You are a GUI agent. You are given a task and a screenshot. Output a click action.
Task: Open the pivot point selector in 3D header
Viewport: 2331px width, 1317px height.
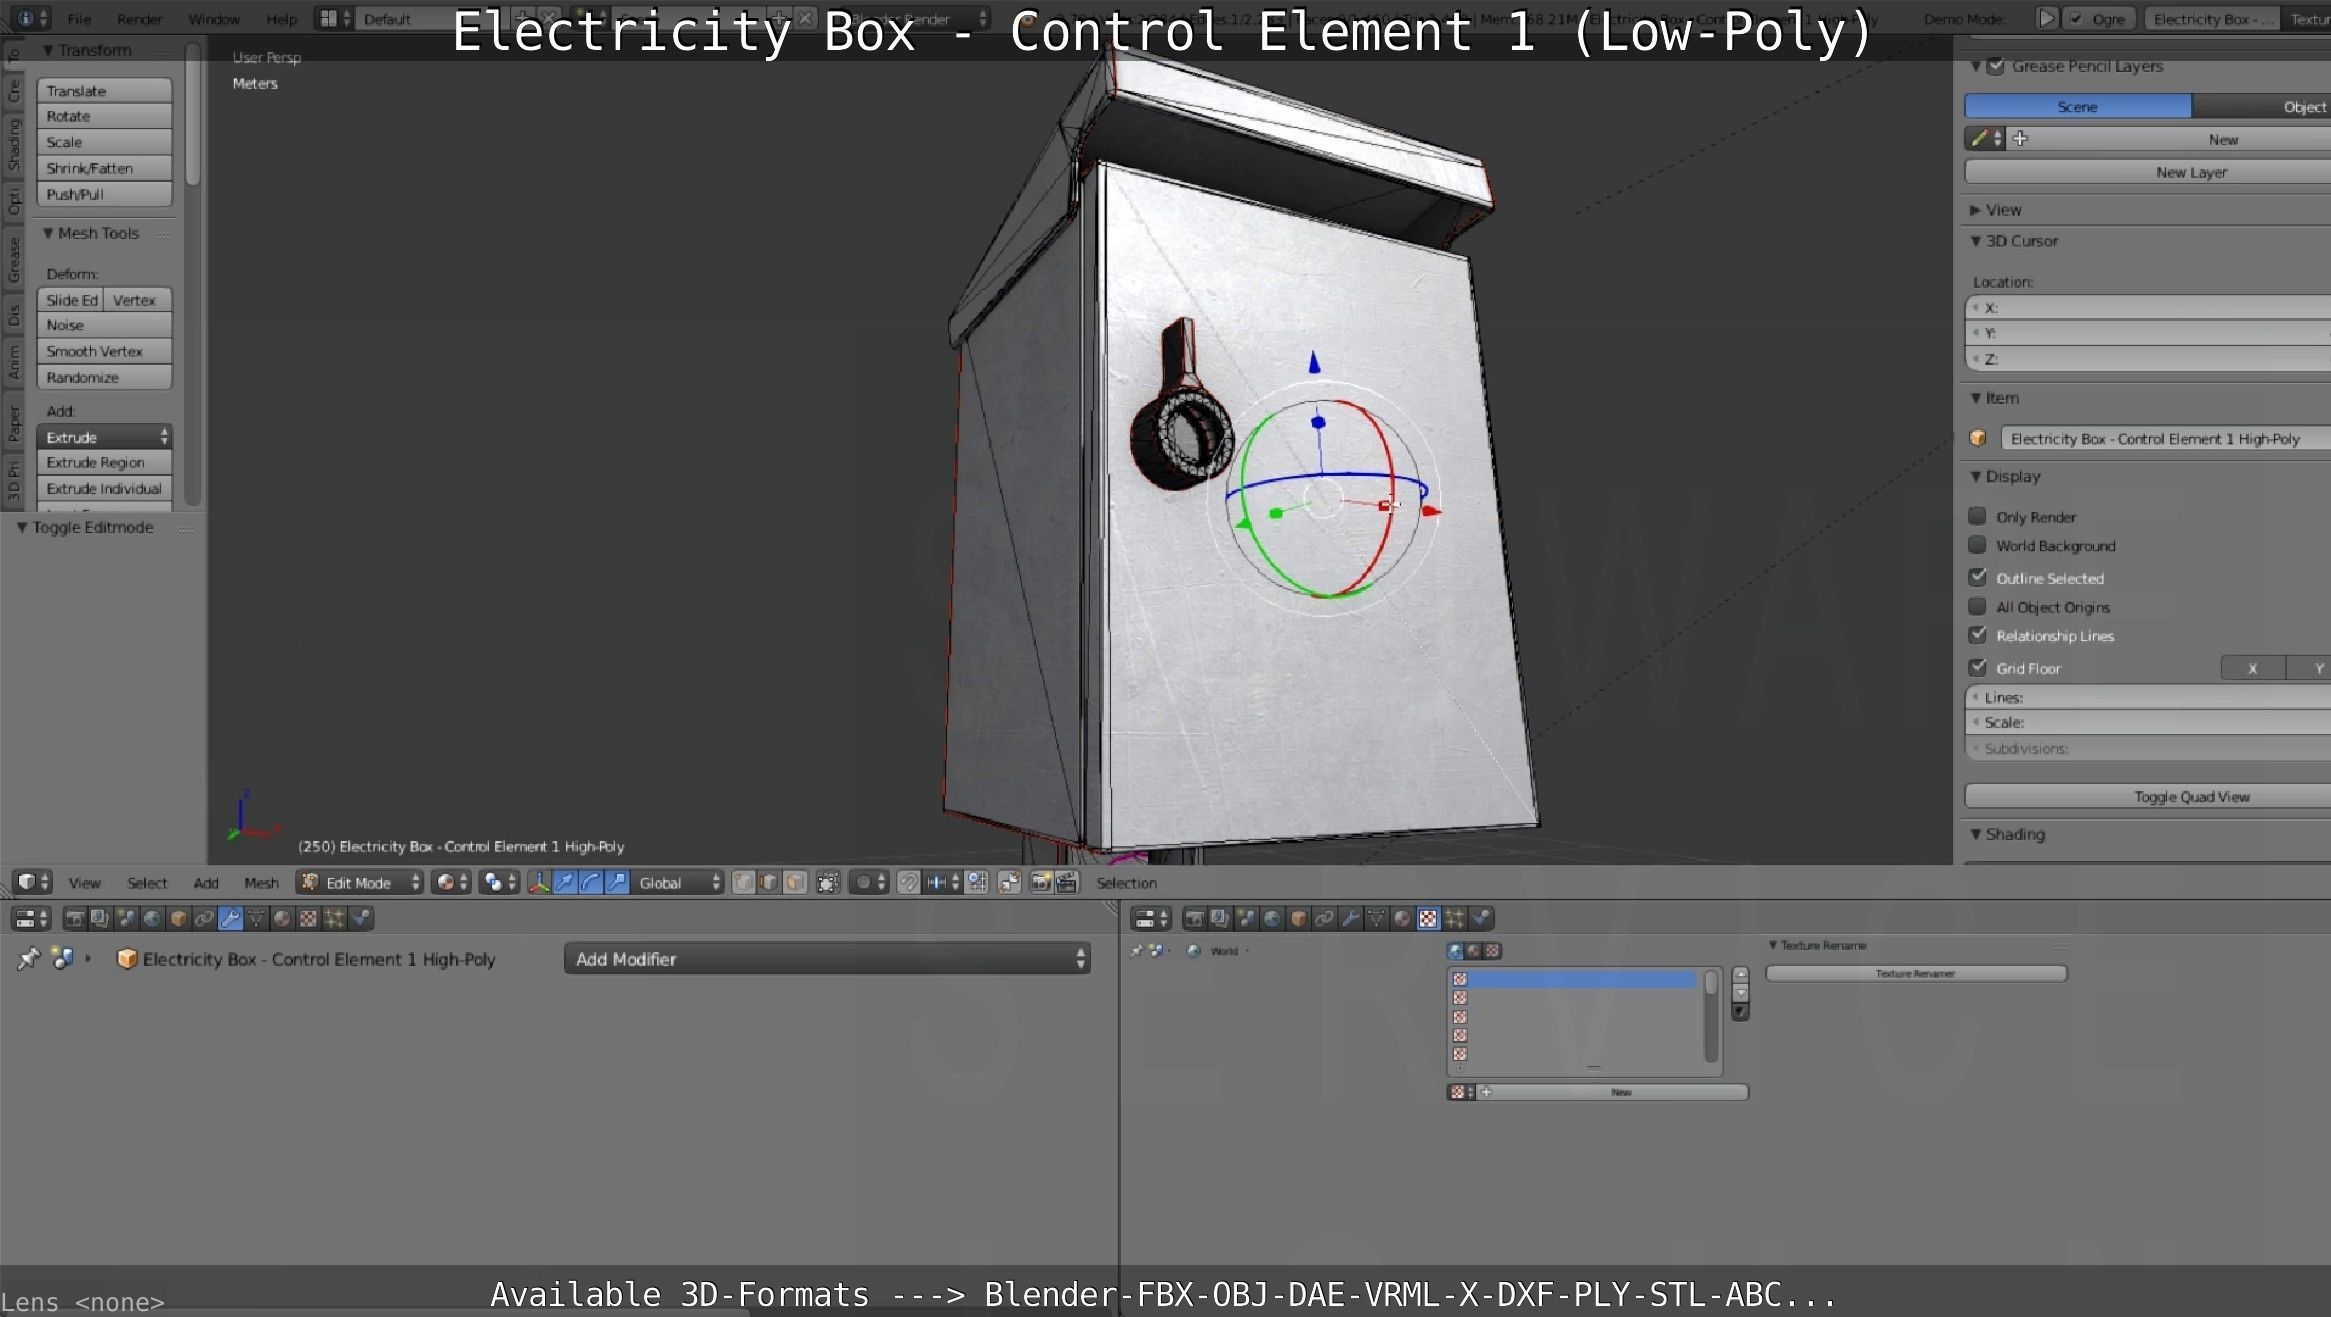pyautogui.click(x=499, y=882)
